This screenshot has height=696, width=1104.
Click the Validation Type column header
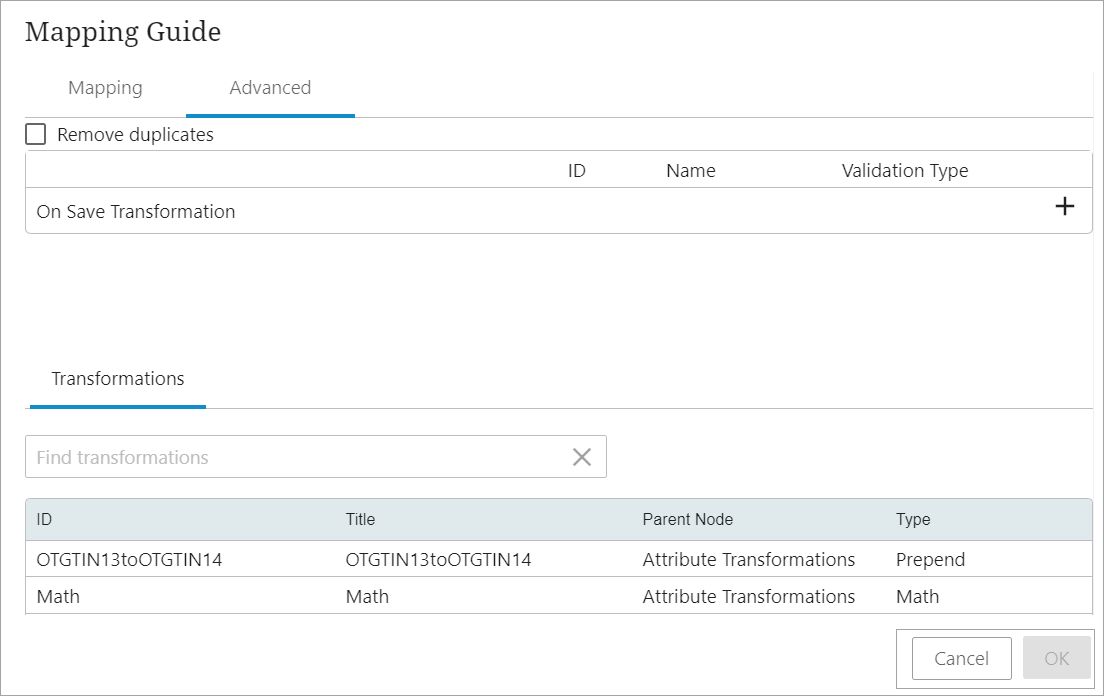904,170
